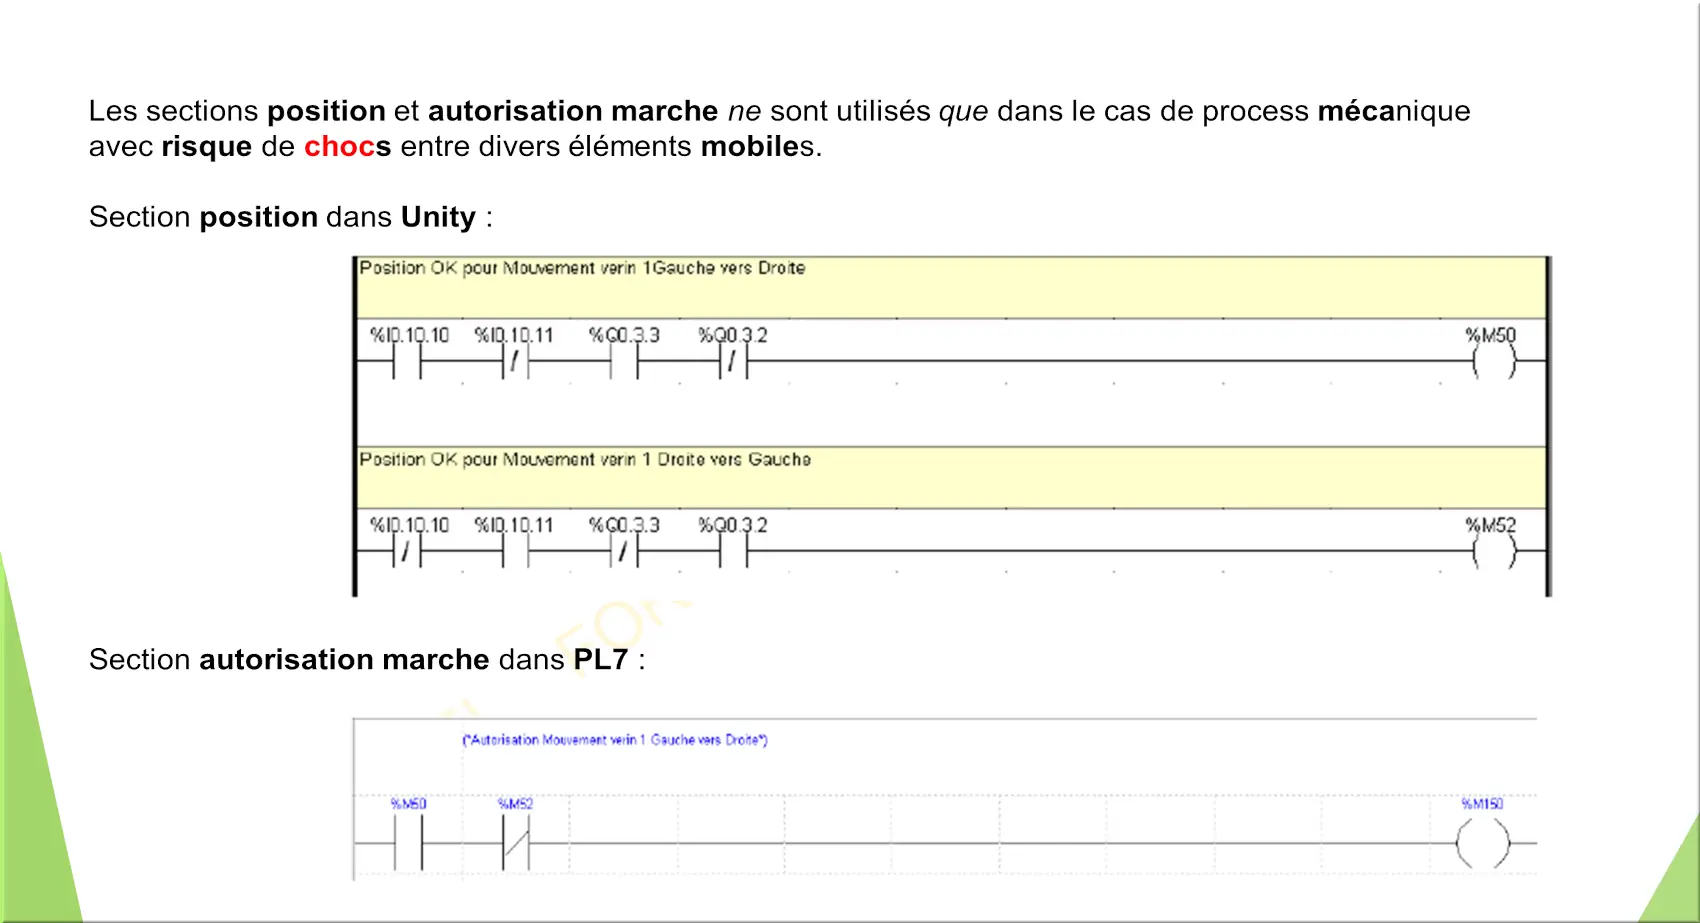Click the bold words 'autorisation marche' in first paragraph
Screen dimensions: 1700x923
point(573,111)
